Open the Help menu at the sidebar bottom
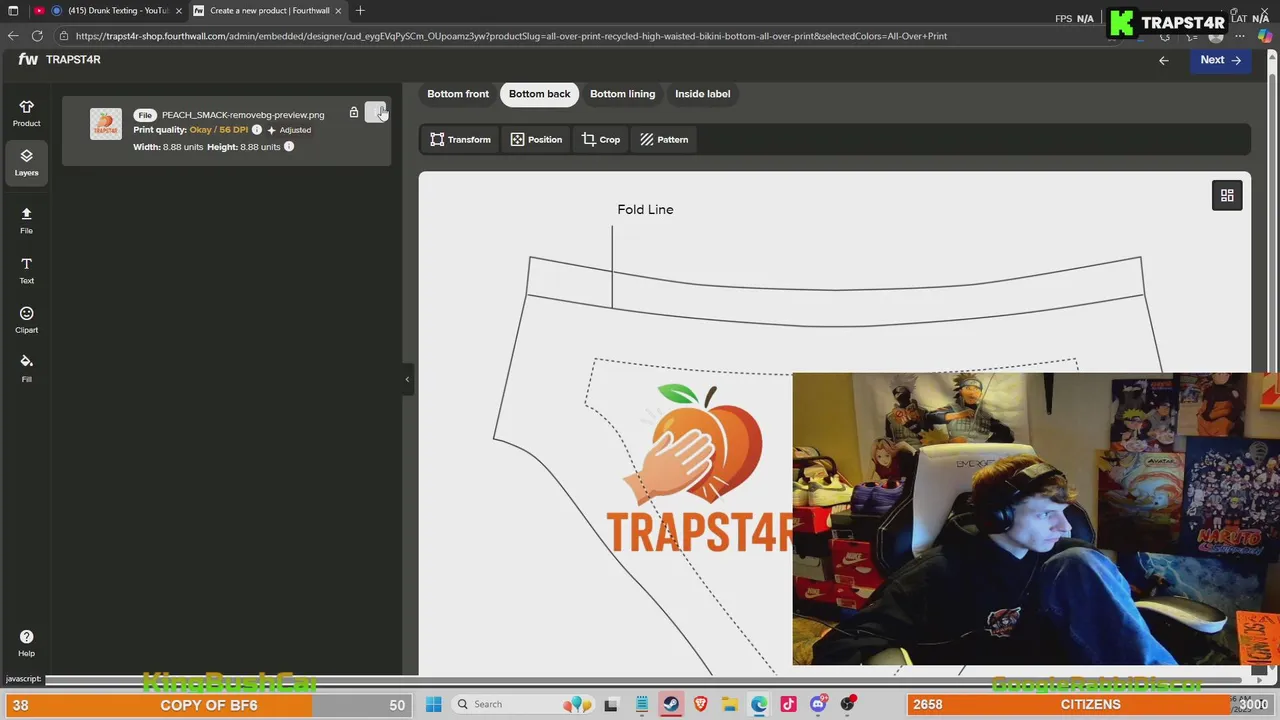 (x=27, y=643)
